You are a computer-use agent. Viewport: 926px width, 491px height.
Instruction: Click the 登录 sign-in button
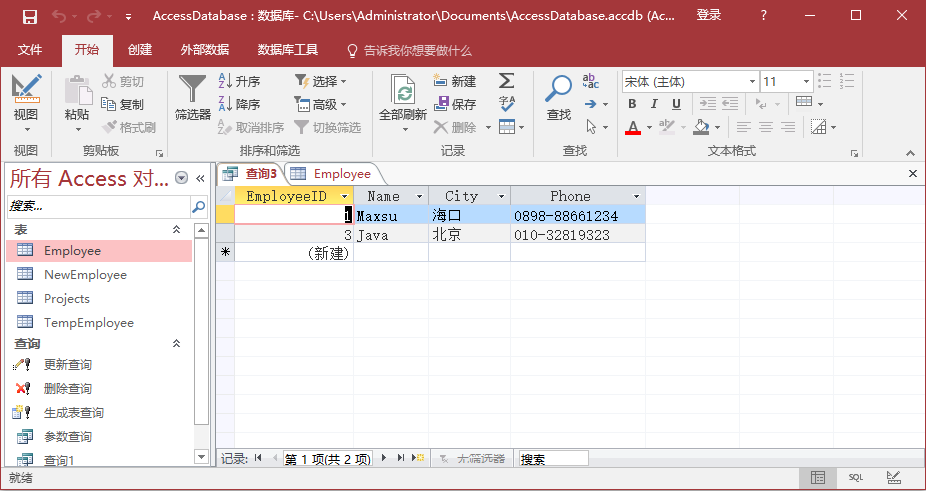coord(709,16)
